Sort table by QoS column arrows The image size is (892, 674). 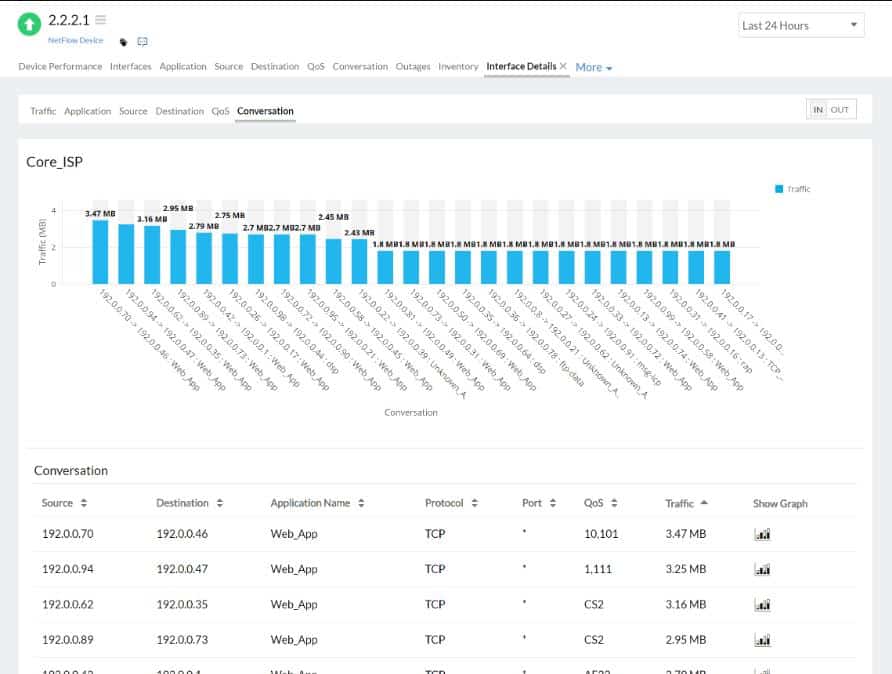[614, 503]
